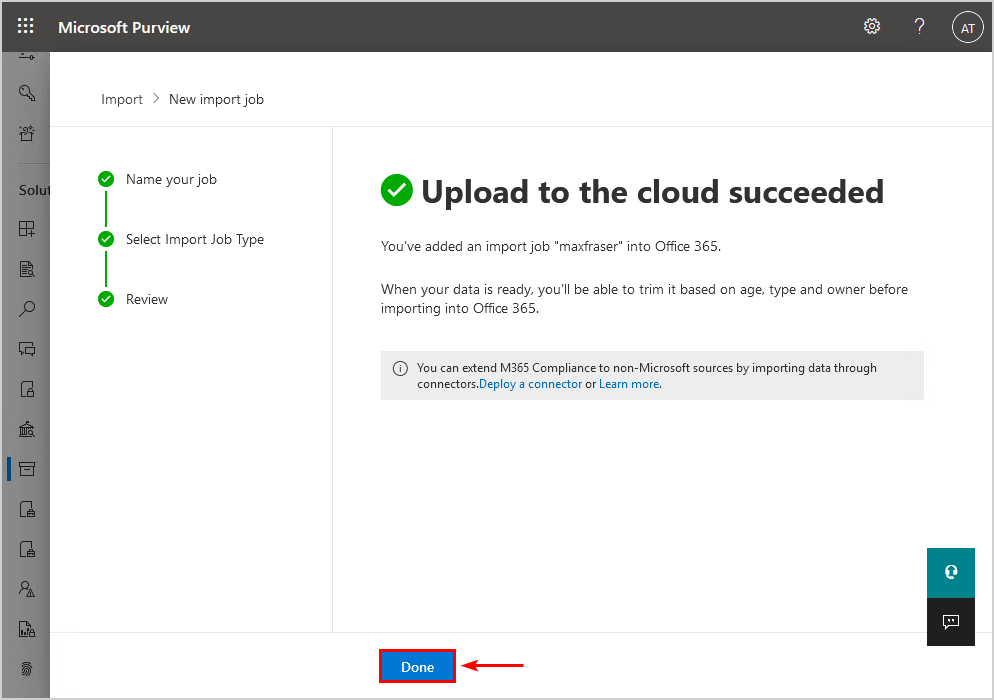Click the bank building sidebar icon
This screenshot has height=700, width=994.
pos(27,429)
